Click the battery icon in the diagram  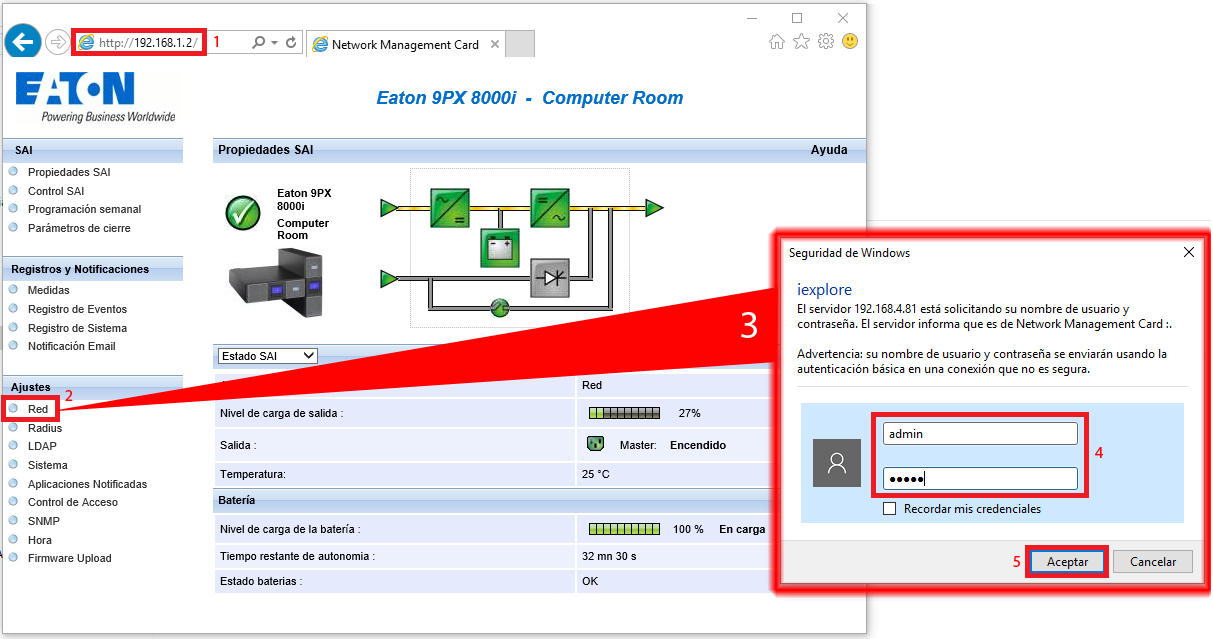click(x=498, y=247)
